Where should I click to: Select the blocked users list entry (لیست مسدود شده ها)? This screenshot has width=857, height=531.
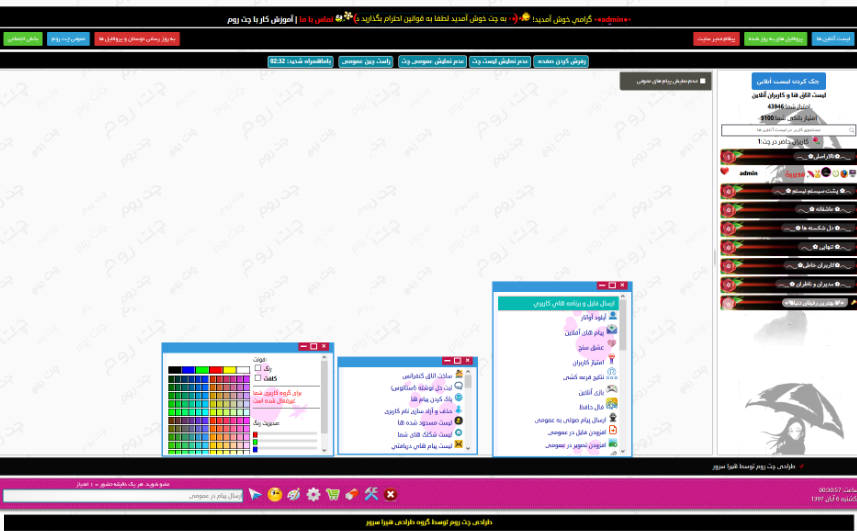click(x=425, y=422)
